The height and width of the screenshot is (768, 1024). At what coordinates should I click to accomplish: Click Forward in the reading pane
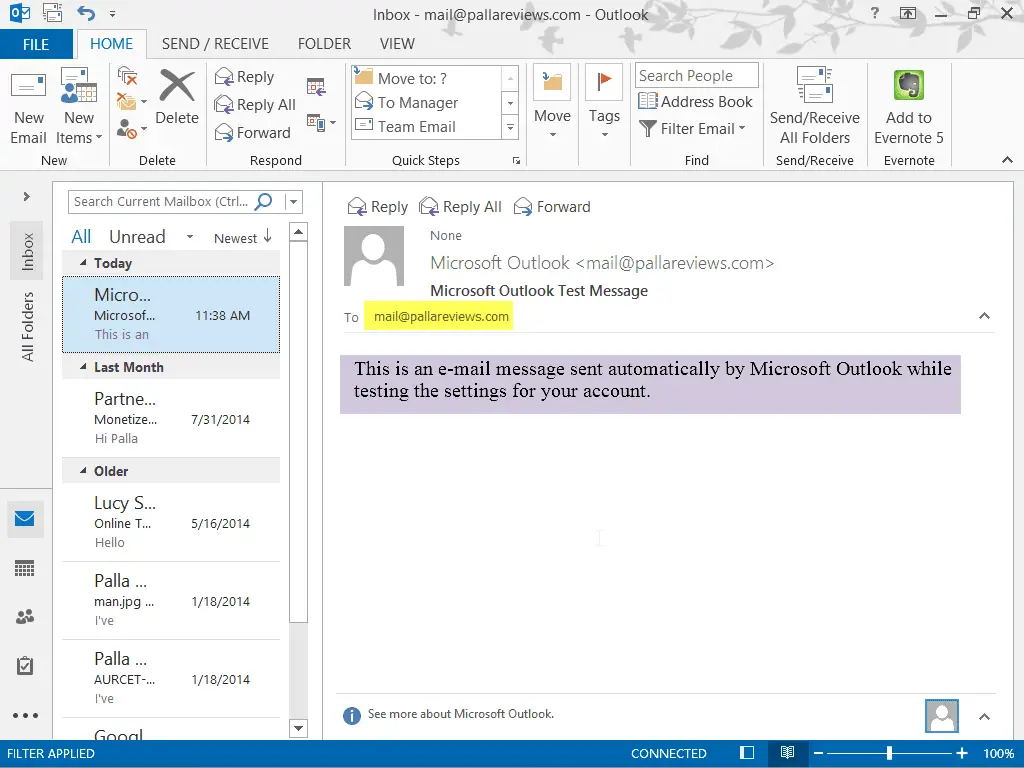pos(552,207)
